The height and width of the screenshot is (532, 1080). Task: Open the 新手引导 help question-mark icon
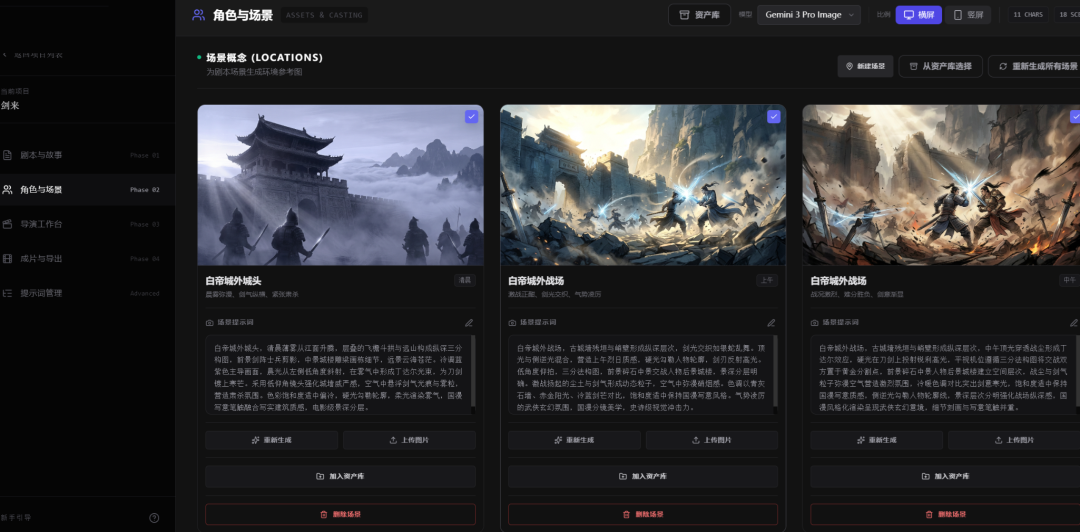[x=154, y=518]
